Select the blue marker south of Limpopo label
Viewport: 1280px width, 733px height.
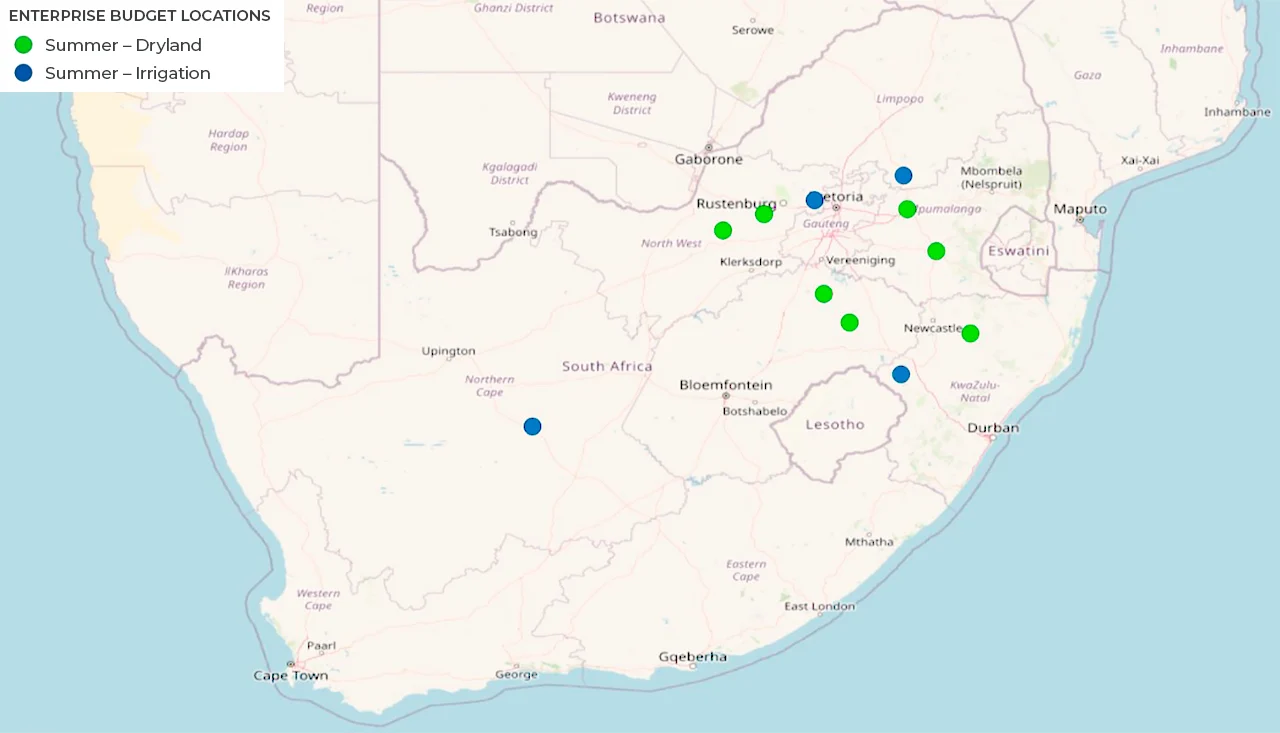coord(903,176)
